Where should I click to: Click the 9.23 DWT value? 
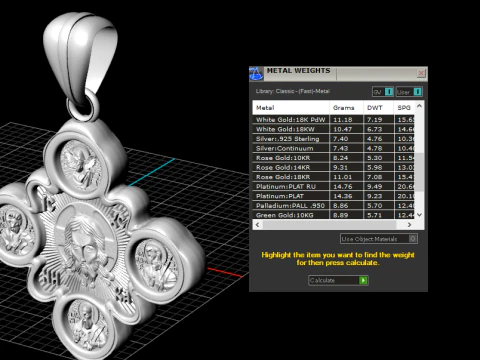(375, 196)
